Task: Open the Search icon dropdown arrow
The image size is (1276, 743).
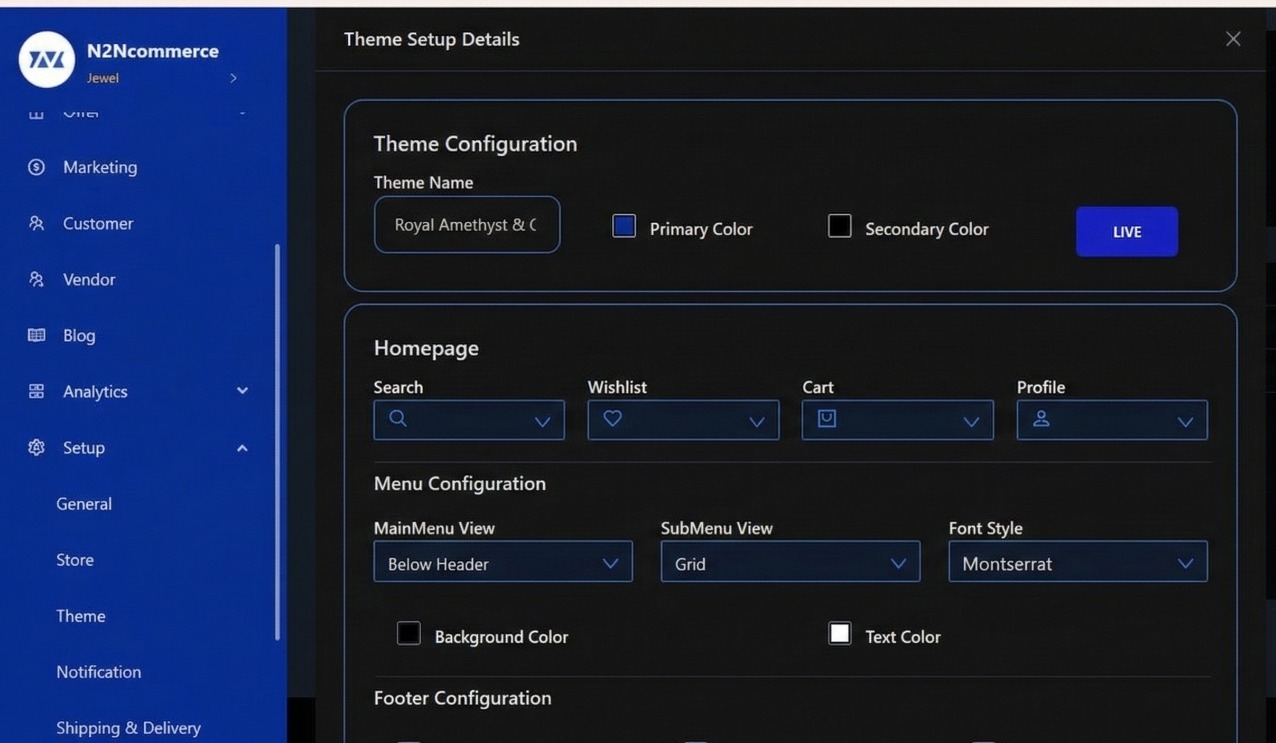Action: click(x=542, y=422)
